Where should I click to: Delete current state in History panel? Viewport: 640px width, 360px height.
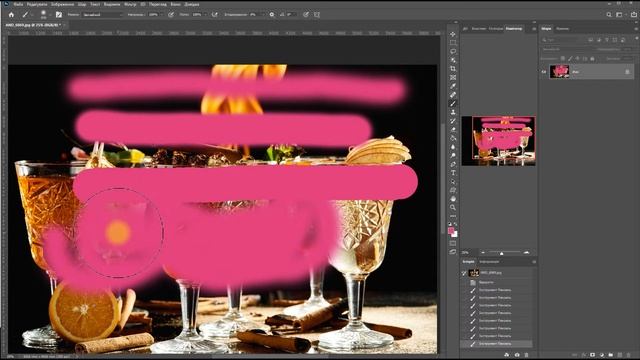click(x=527, y=355)
